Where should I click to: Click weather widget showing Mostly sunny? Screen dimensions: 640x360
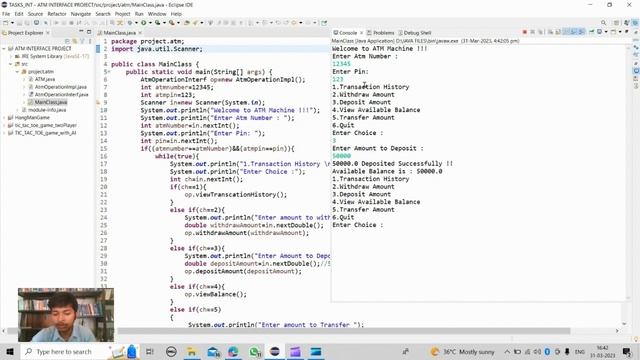(x=462, y=351)
